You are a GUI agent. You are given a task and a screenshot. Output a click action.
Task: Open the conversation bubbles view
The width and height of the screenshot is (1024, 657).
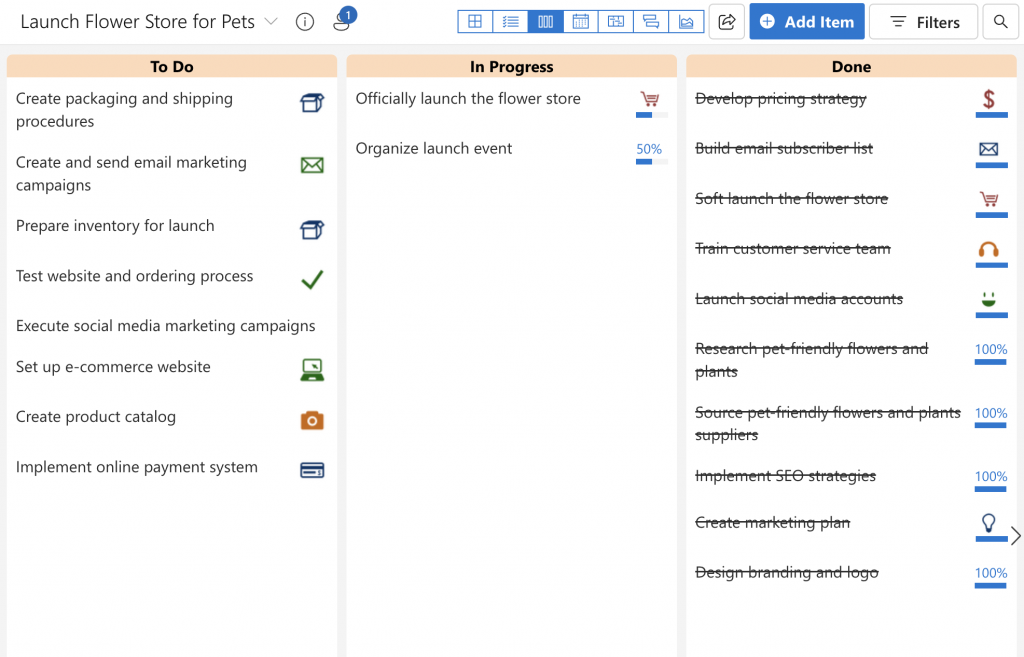point(651,21)
